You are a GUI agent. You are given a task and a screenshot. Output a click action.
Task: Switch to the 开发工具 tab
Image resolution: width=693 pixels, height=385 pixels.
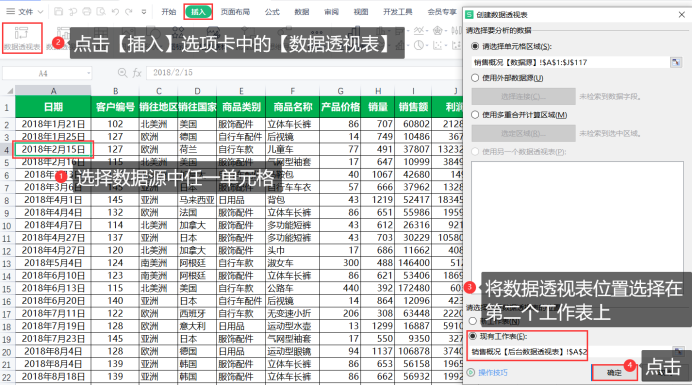pos(398,12)
